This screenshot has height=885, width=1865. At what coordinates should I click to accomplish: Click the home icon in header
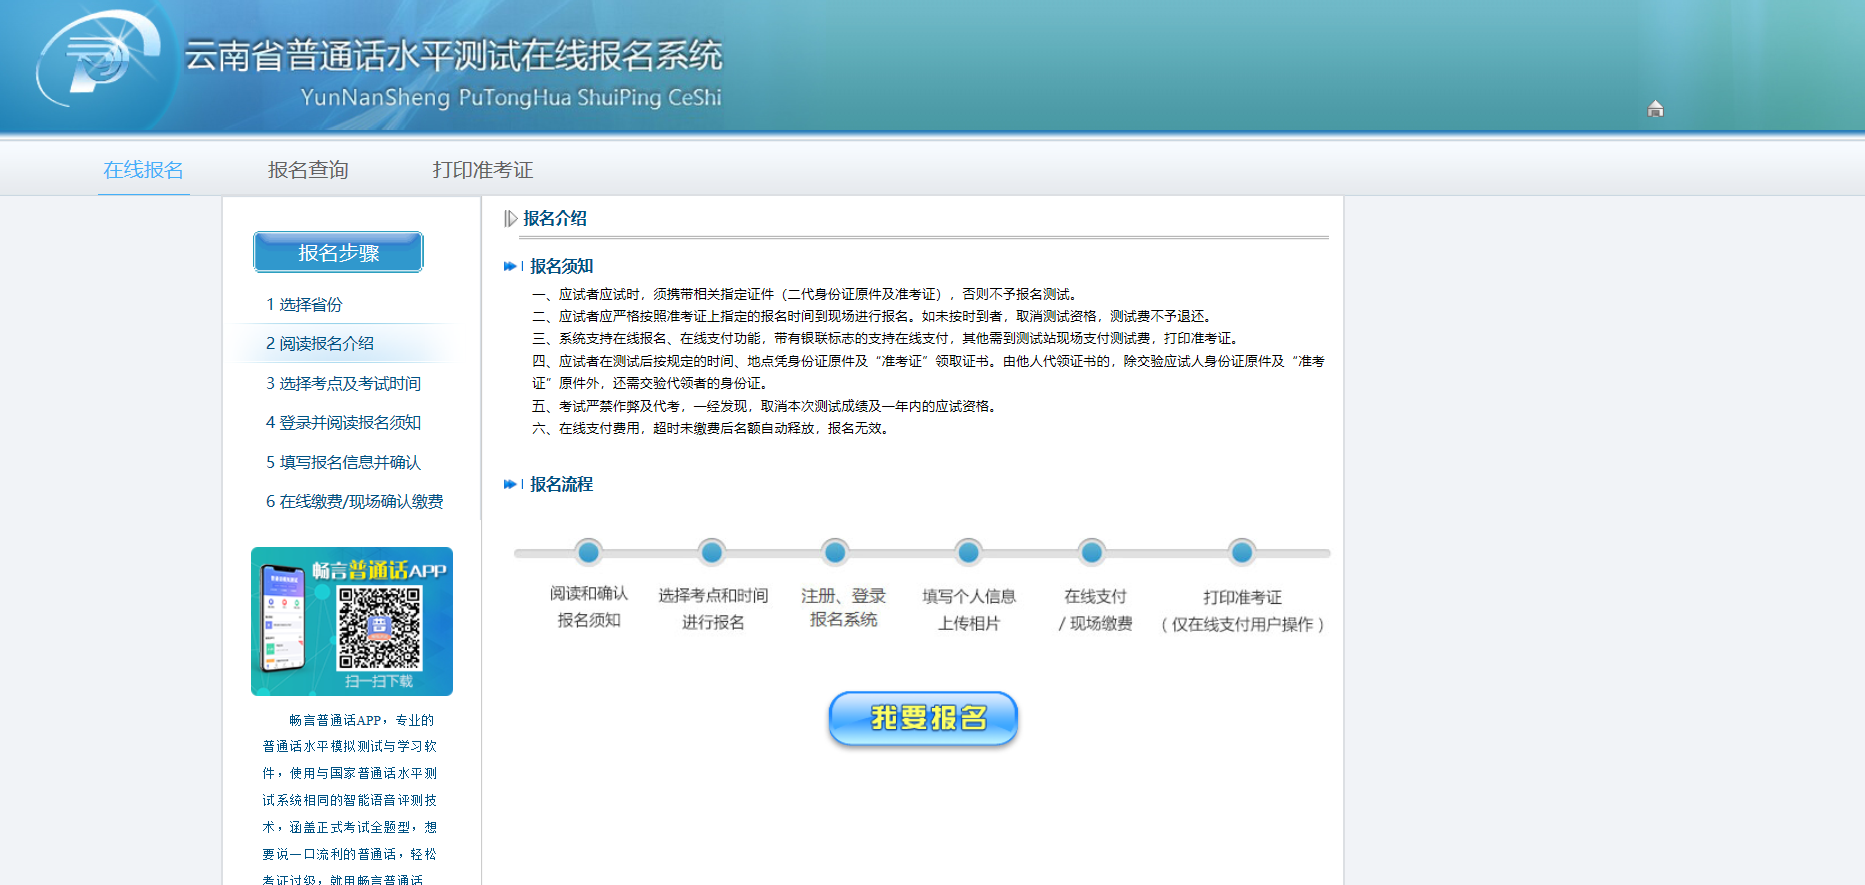click(1655, 109)
